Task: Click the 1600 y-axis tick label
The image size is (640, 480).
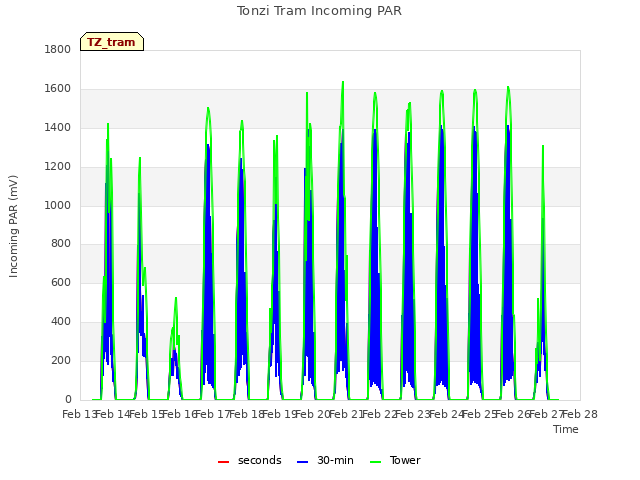Action: (58, 89)
